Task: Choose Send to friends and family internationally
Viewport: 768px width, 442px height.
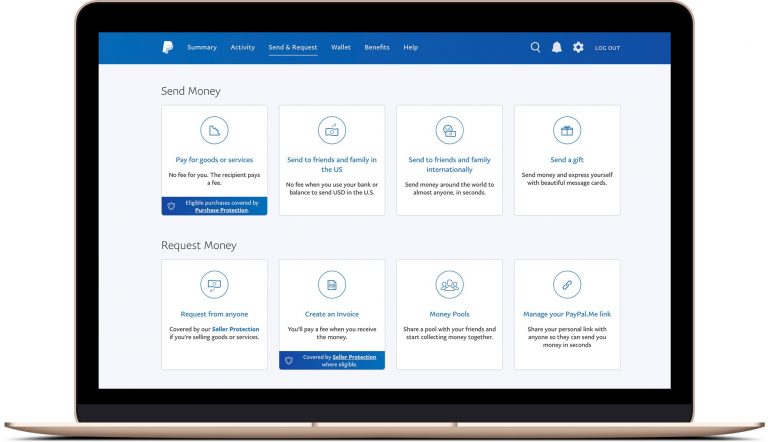Action: [449, 165]
